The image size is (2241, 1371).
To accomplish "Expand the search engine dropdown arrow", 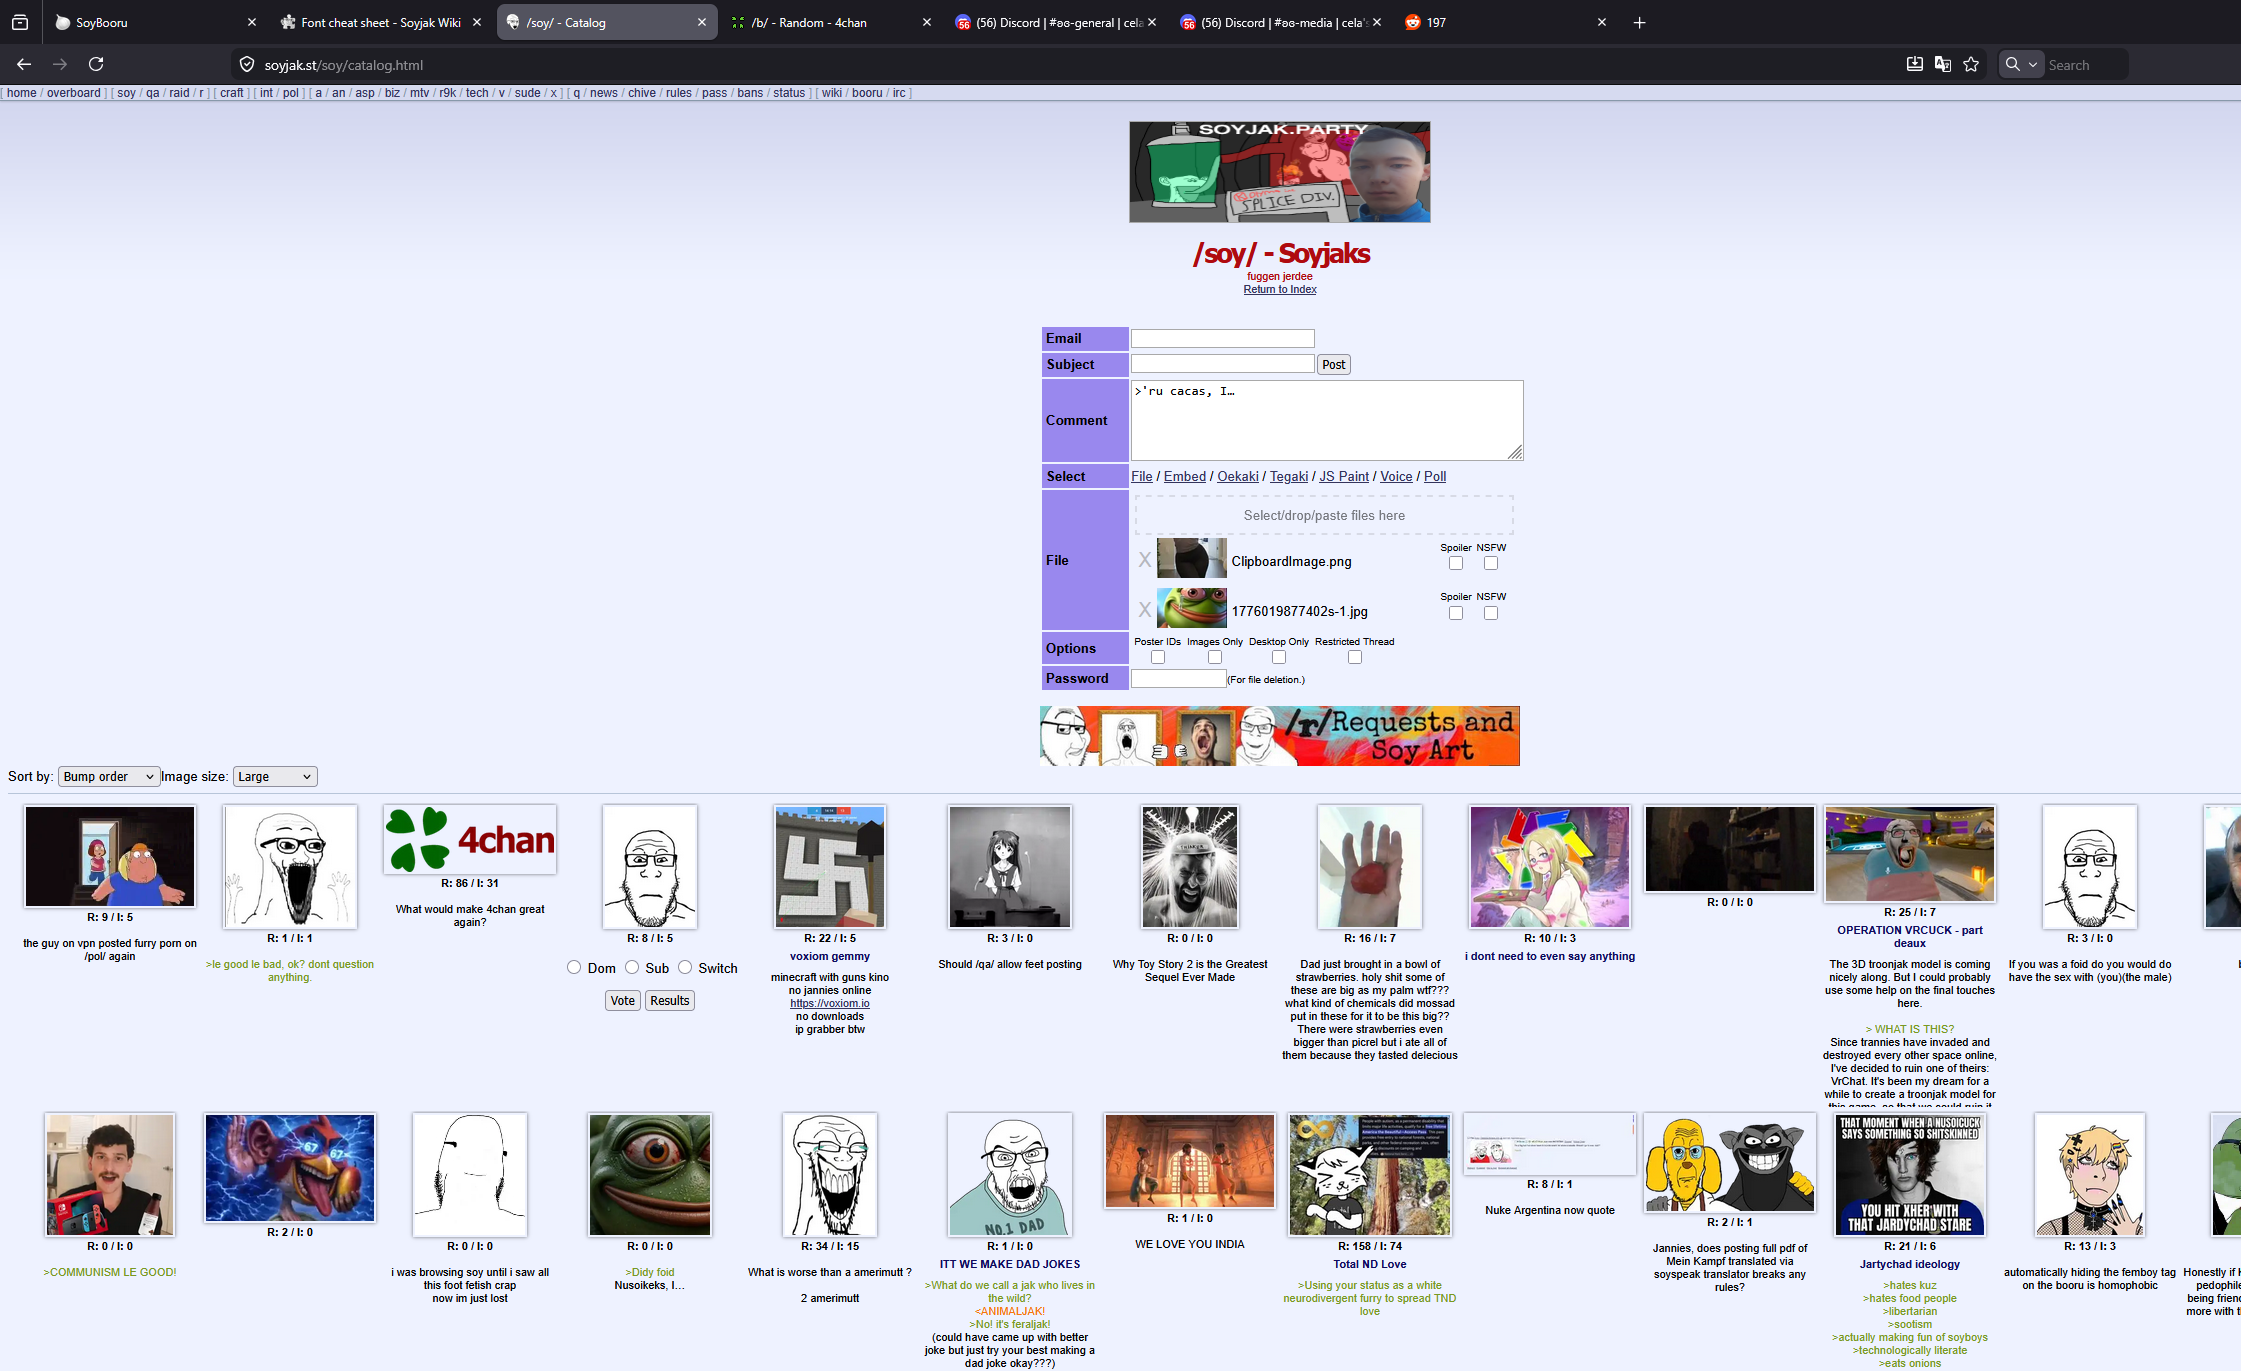I will pos(2033,64).
